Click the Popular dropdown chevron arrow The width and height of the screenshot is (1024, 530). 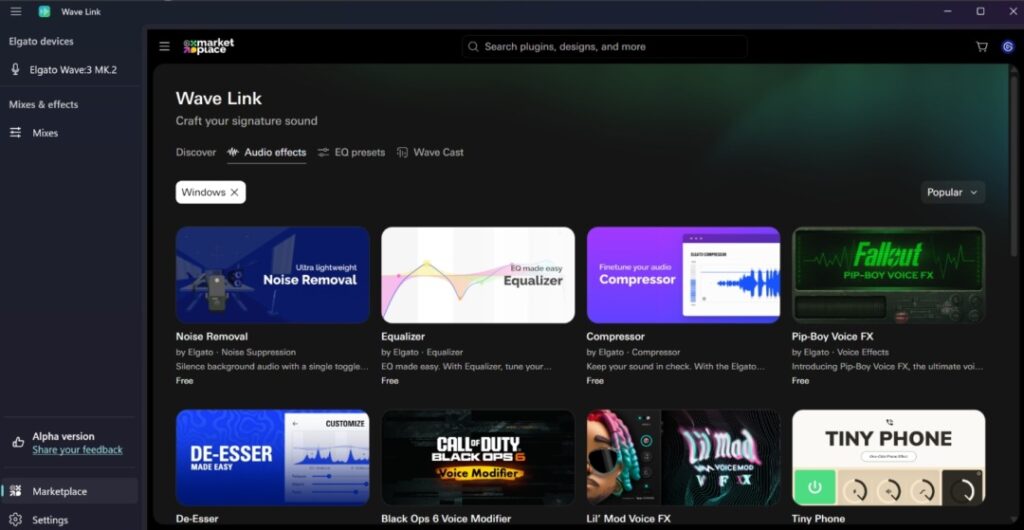tap(974, 193)
